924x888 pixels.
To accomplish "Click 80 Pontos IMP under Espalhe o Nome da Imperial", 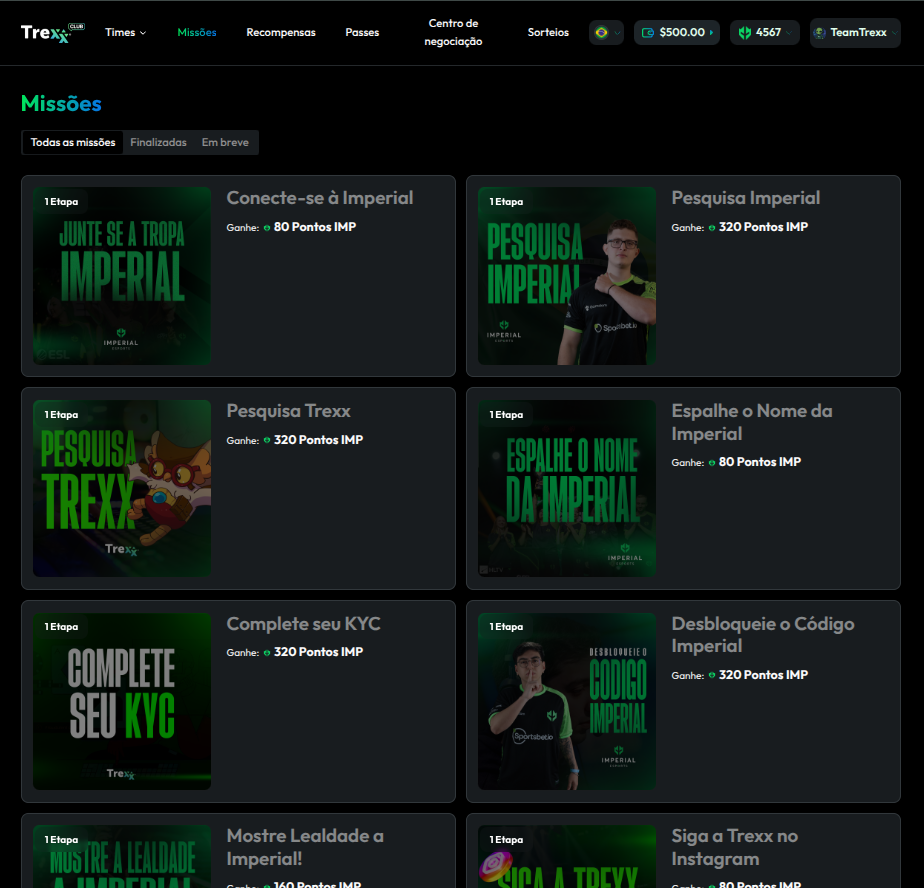I will [760, 462].
